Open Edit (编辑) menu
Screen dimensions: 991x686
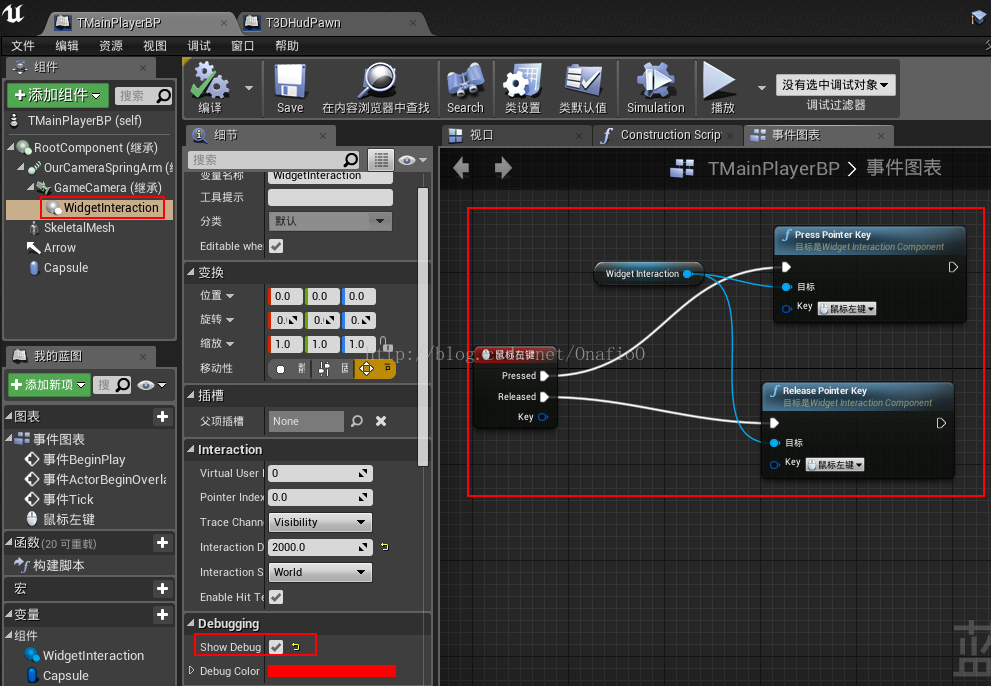pyautogui.click(x=67, y=46)
